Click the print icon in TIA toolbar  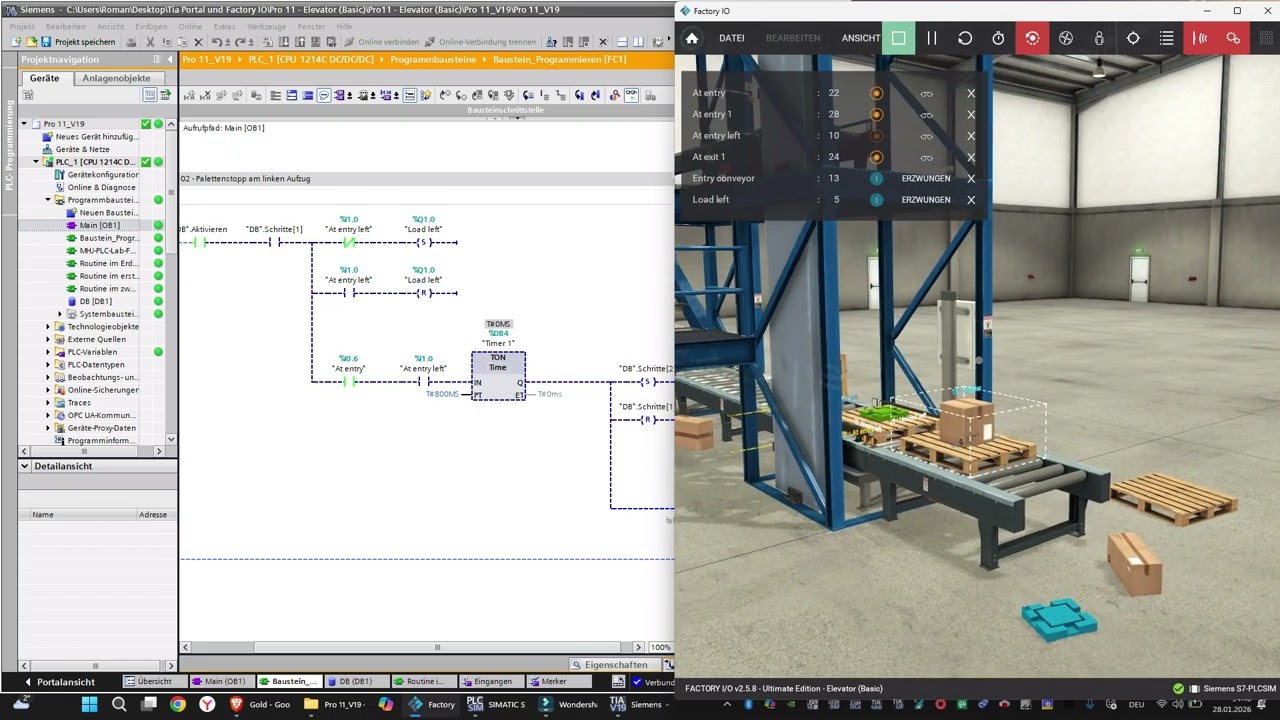132,42
